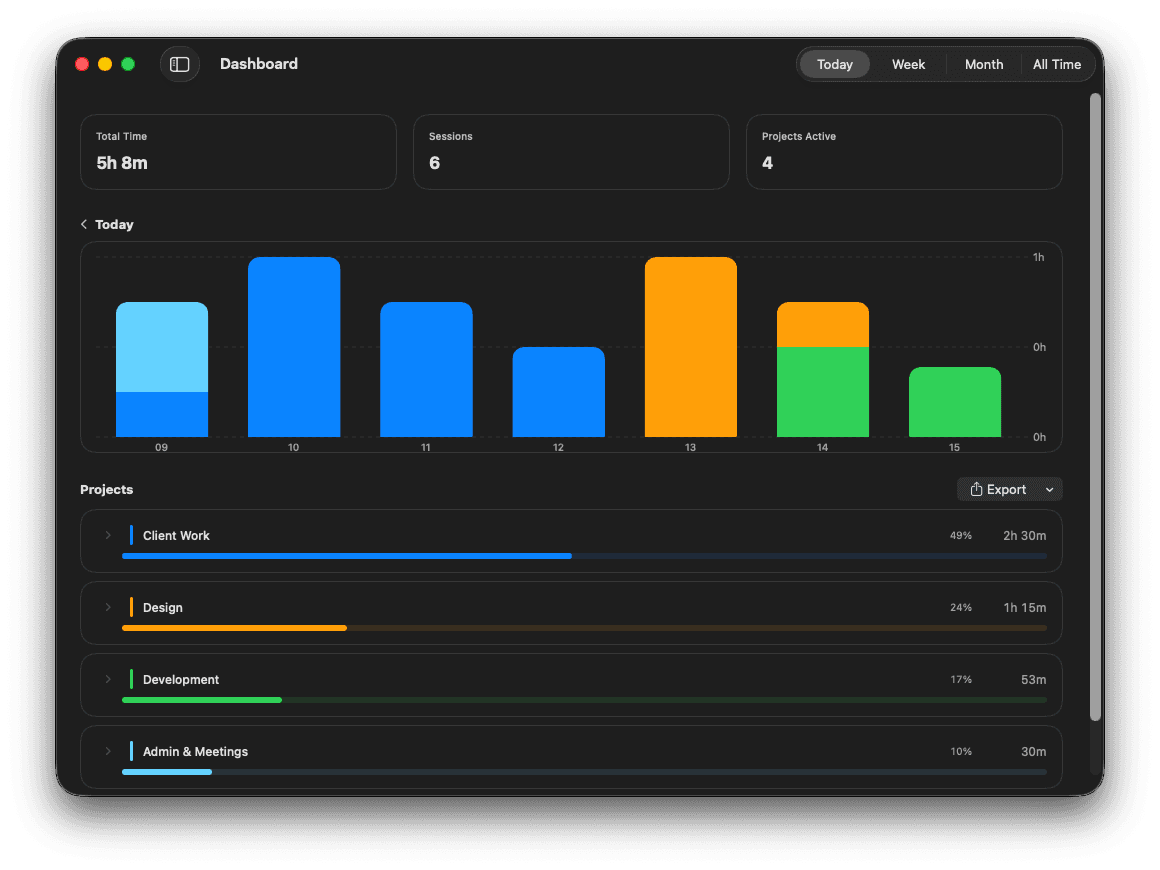This screenshot has width=1160, height=870.
Task: Expand the Admin & Meetings project row
Action: 108,752
